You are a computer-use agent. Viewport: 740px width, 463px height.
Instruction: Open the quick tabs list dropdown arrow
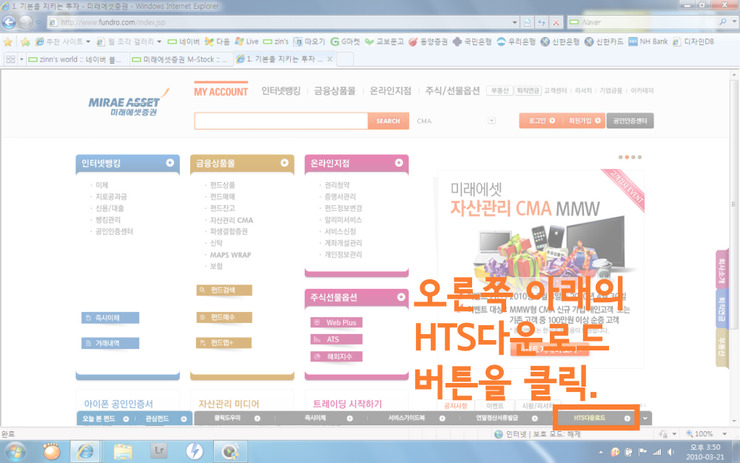coord(21,59)
